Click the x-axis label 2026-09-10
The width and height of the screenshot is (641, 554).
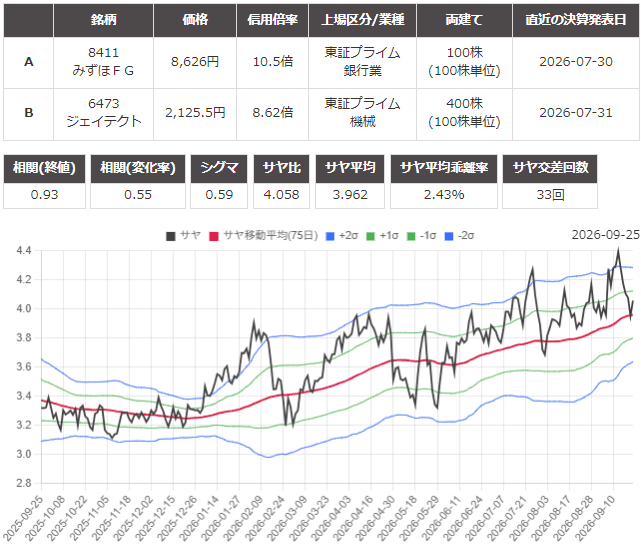[595, 519]
